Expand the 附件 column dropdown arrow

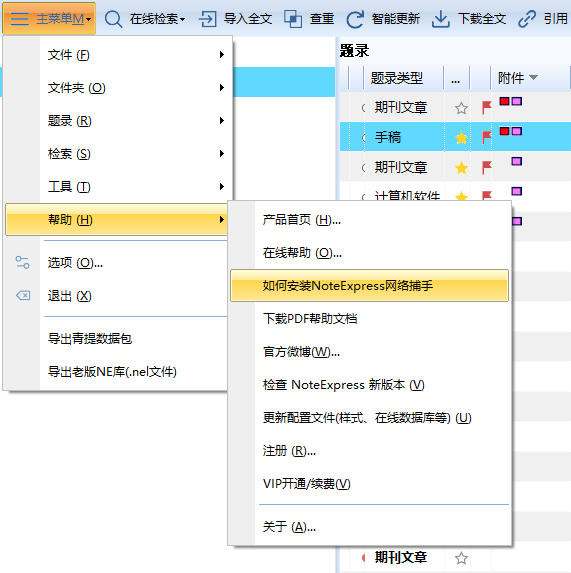point(533,77)
